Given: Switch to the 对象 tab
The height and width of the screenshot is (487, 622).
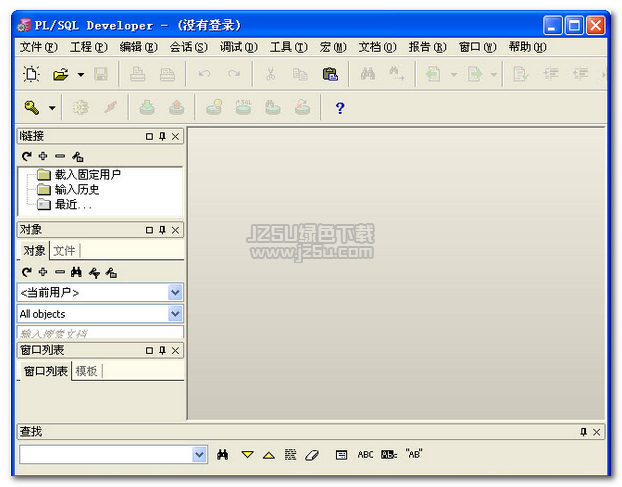Looking at the screenshot, I should coord(34,250).
